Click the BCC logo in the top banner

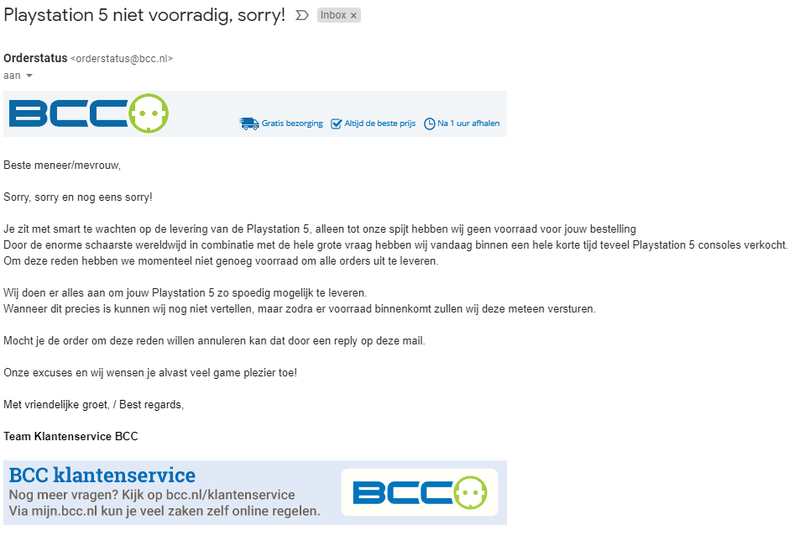coord(88,113)
